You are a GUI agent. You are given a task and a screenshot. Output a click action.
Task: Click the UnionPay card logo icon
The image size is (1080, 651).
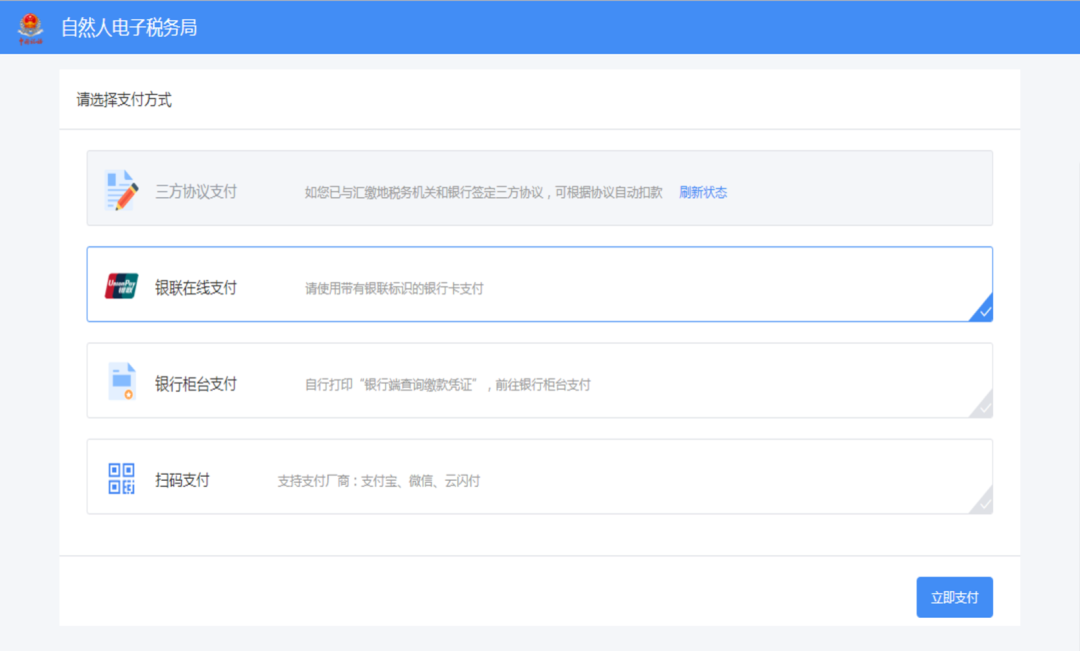pos(121,286)
